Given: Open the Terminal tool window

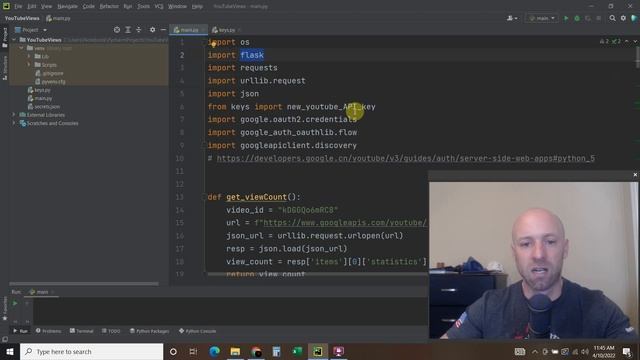Looking at the screenshot, I should point(82,331).
